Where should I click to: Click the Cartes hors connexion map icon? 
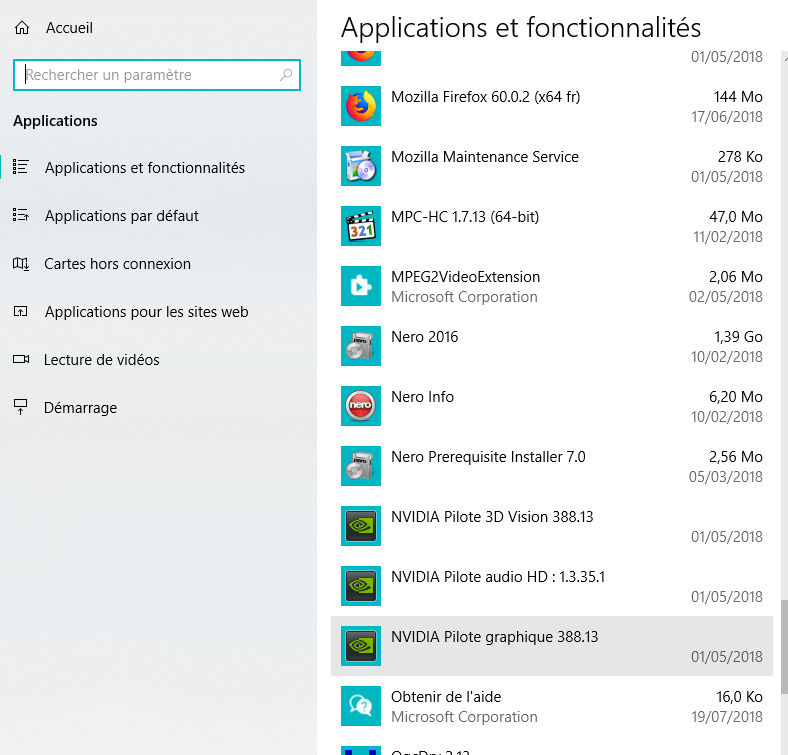[21, 263]
